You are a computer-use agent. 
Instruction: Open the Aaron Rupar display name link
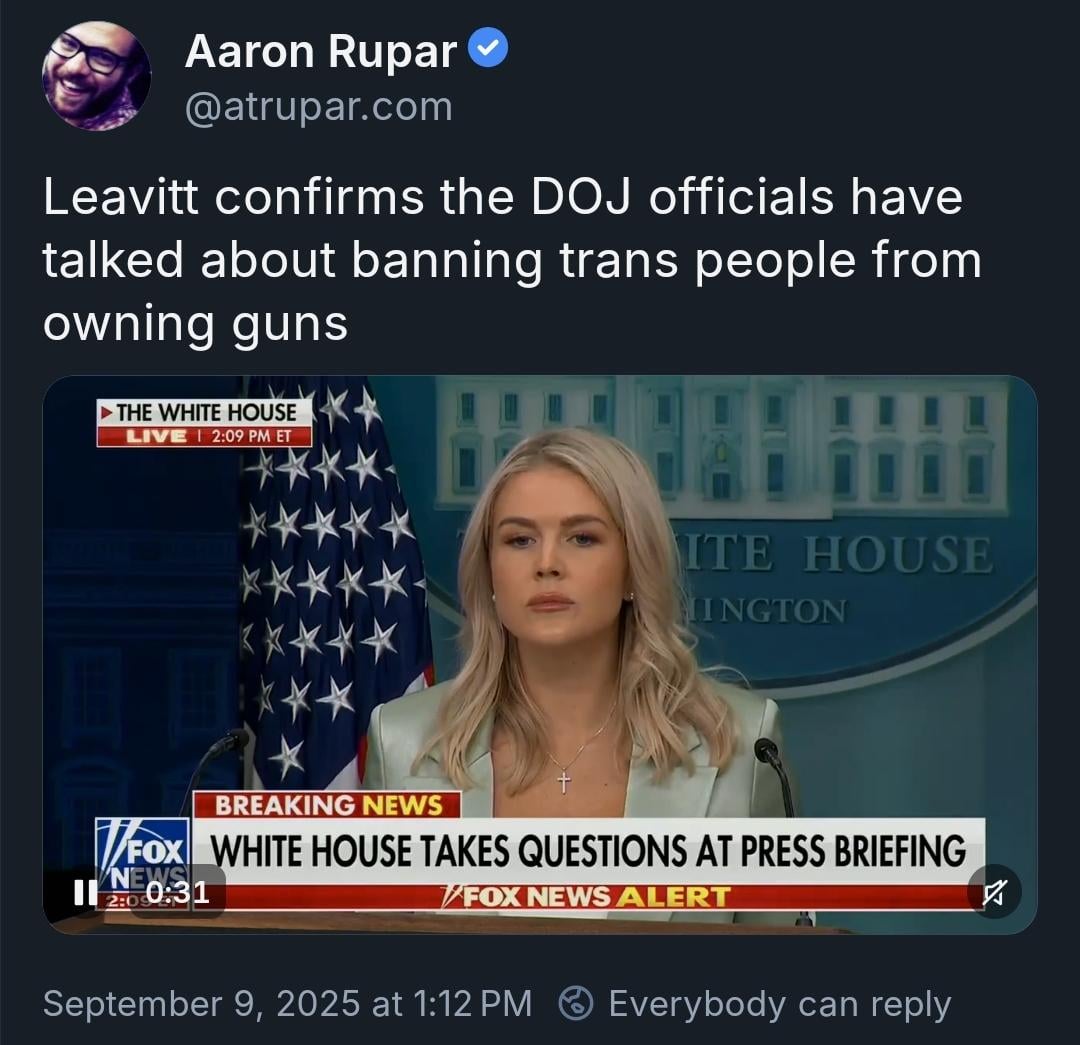[x=321, y=52]
